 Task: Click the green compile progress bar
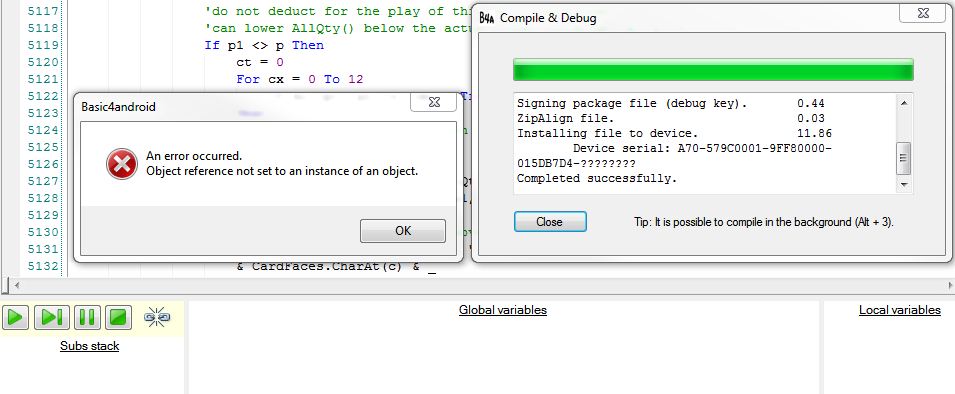pos(713,69)
